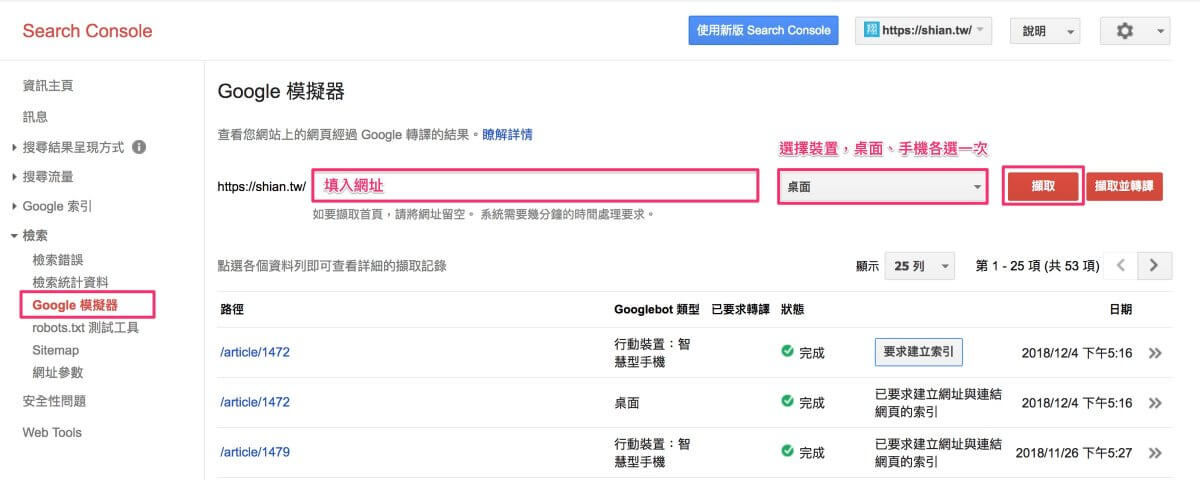
Task: Open the 瞭解詳情 link
Action: tap(507, 134)
